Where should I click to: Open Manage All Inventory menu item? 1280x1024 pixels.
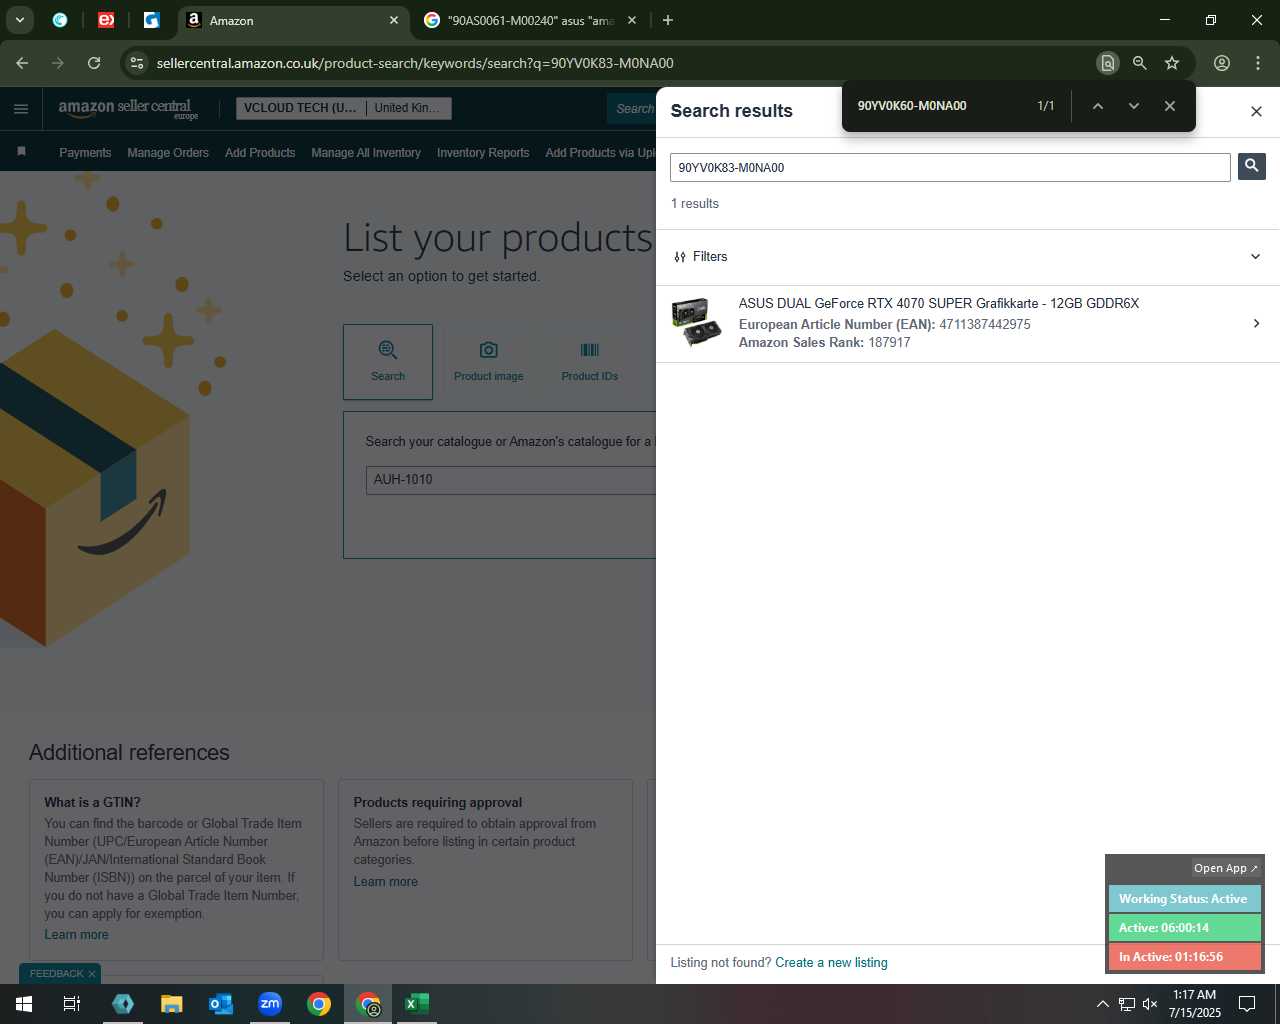(366, 153)
